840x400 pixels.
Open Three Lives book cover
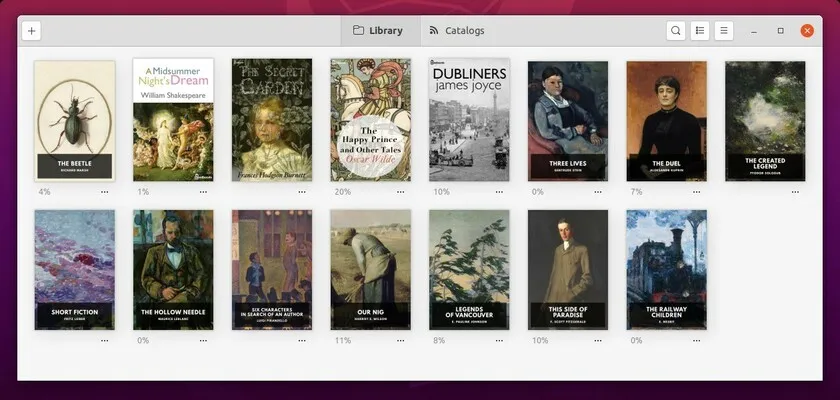tap(568, 121)
